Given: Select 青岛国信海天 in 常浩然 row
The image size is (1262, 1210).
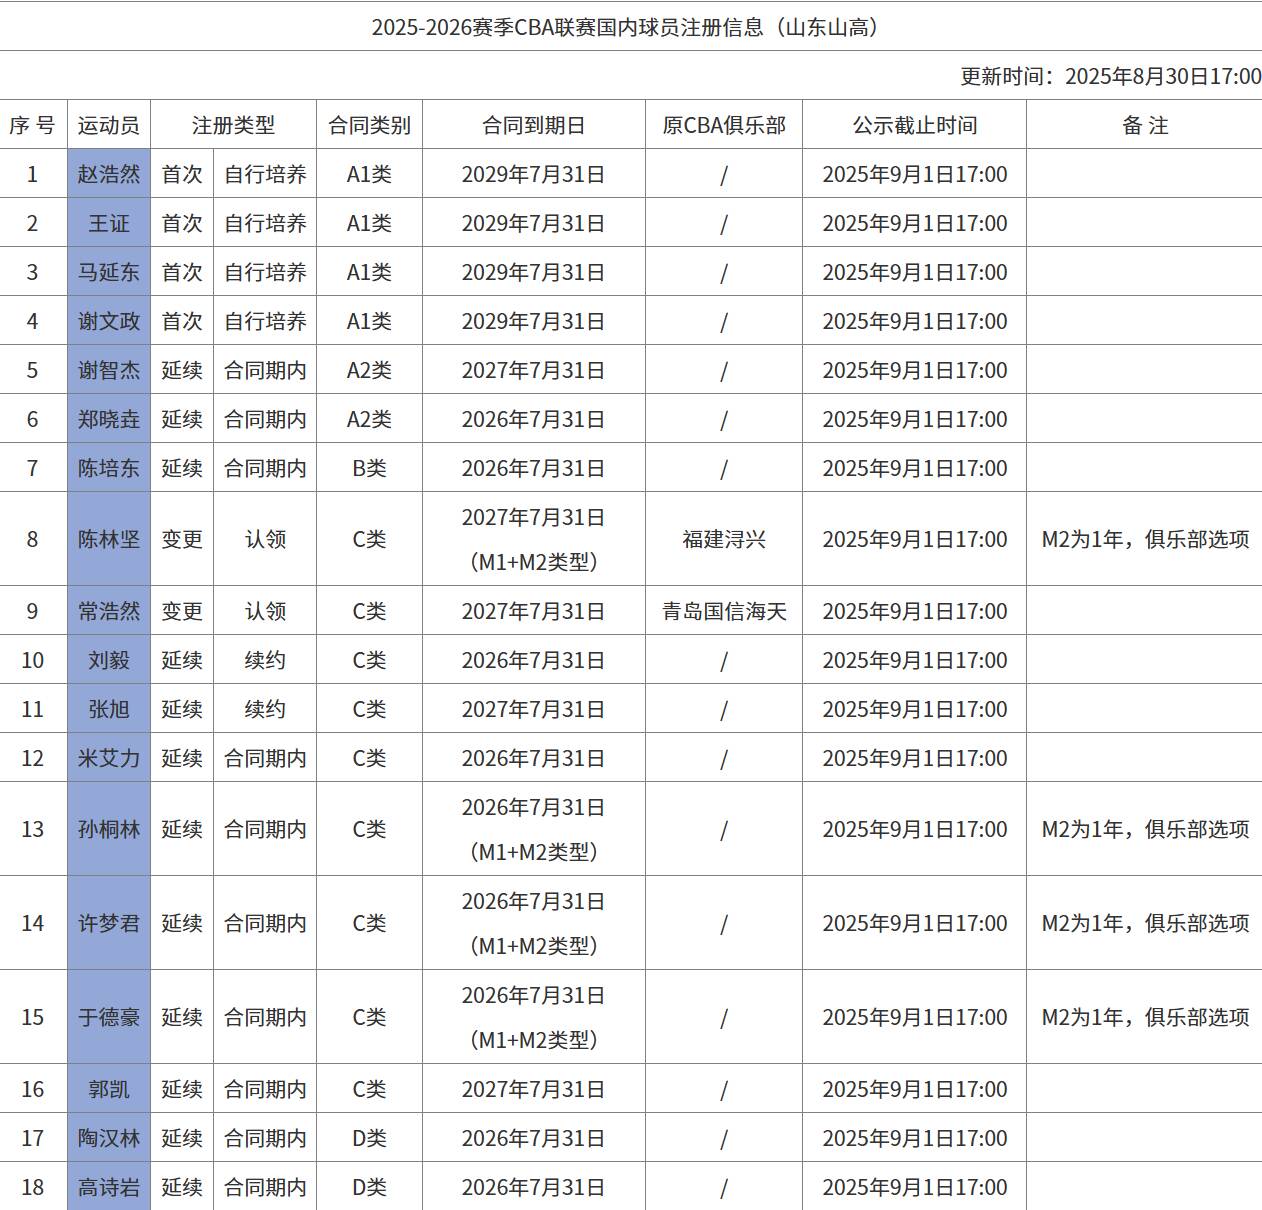Looking at the screenshot, I should coord(721,611).
